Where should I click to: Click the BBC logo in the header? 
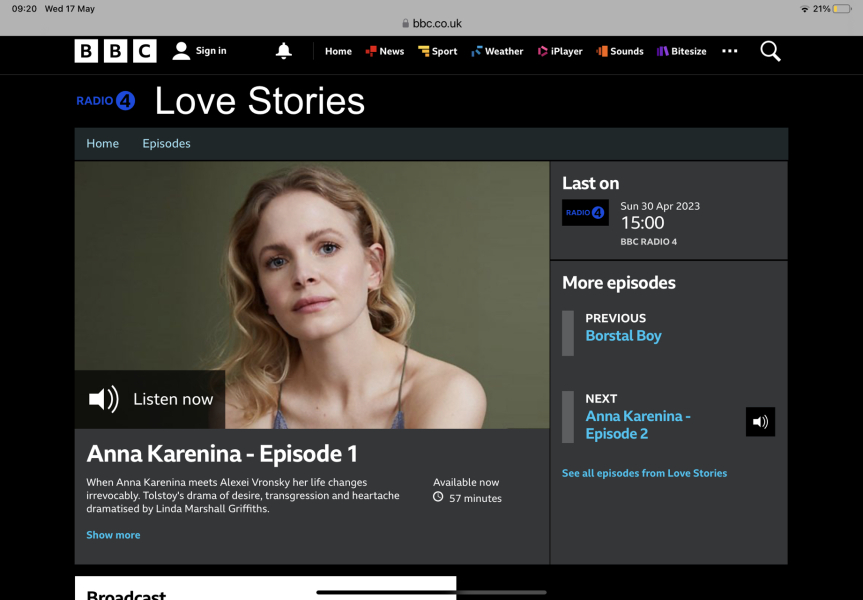pyautogui.click(x=115, y=51)
